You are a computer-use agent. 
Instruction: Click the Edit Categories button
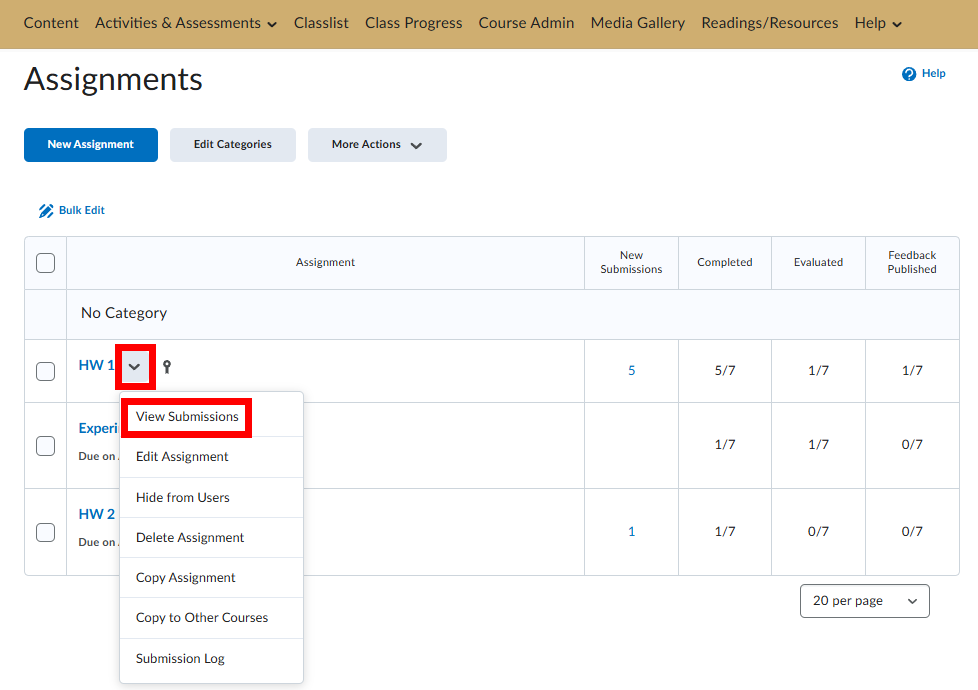[x=233, y=145]
